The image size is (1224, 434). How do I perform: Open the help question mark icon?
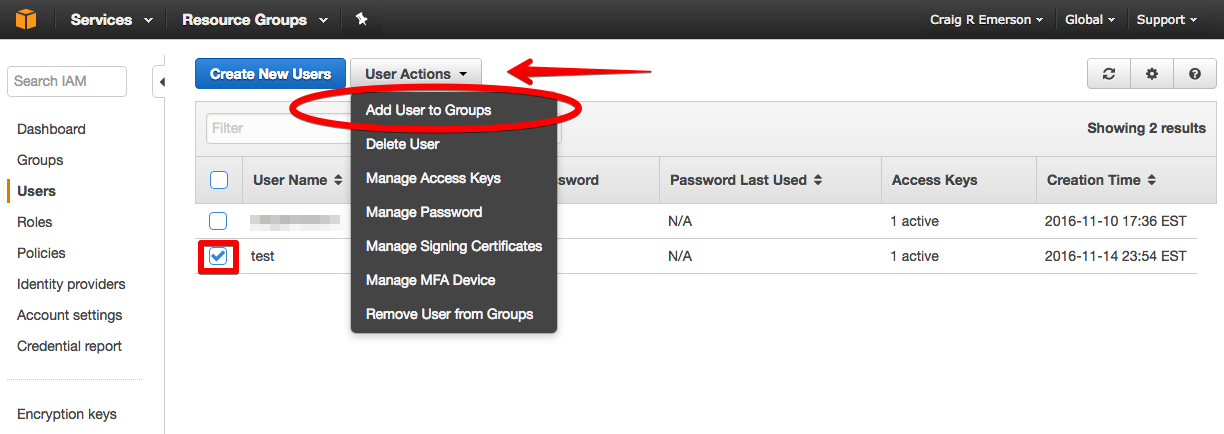tap(1195, 74)
